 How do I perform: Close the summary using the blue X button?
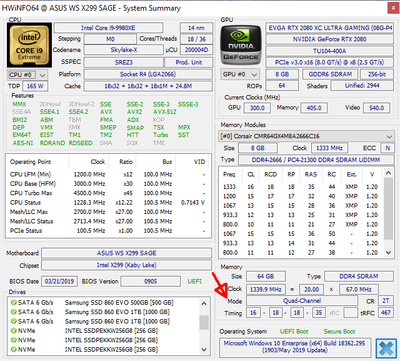[386, 349]
